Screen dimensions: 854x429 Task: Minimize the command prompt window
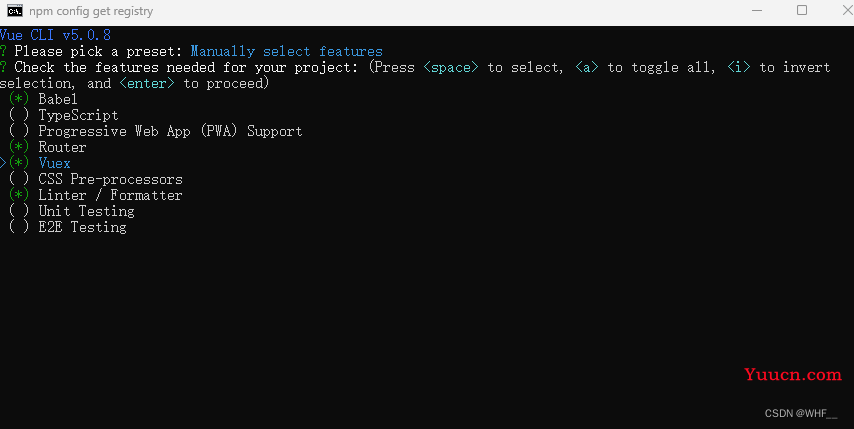point(757,10)
